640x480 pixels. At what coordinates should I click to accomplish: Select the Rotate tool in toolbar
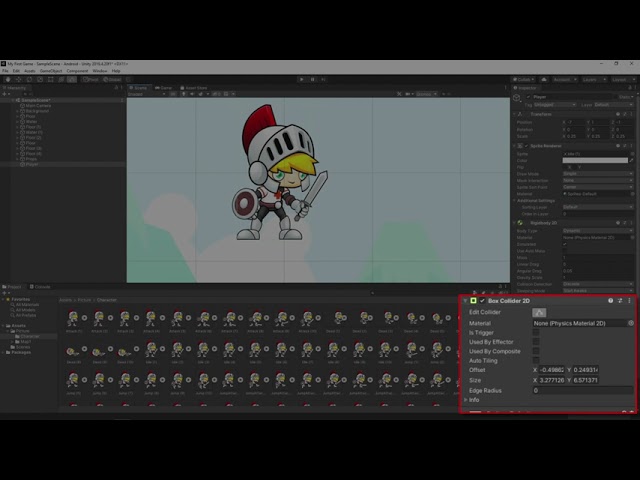point(29,79)
